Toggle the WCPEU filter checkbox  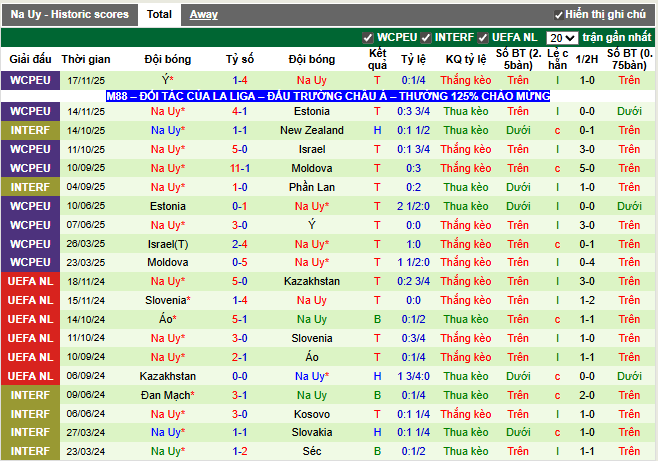point(368,37)
